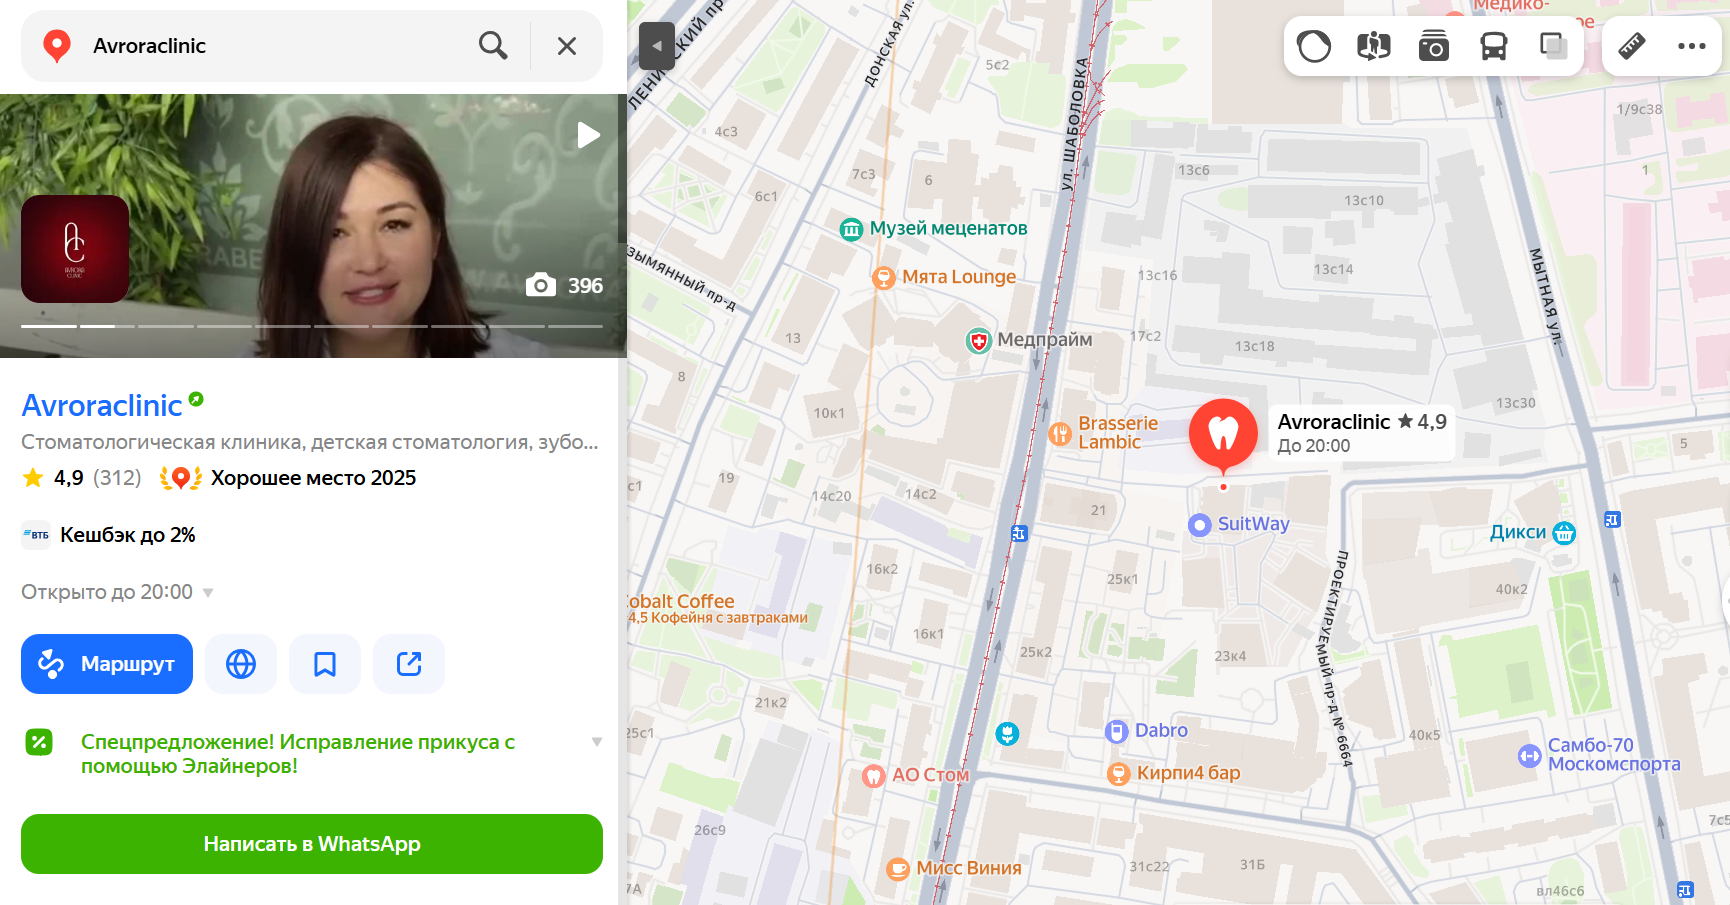This screenshot has width=1730, height=905.
Task: Clear the Avroraclinic search query
Action: point(567,46)
